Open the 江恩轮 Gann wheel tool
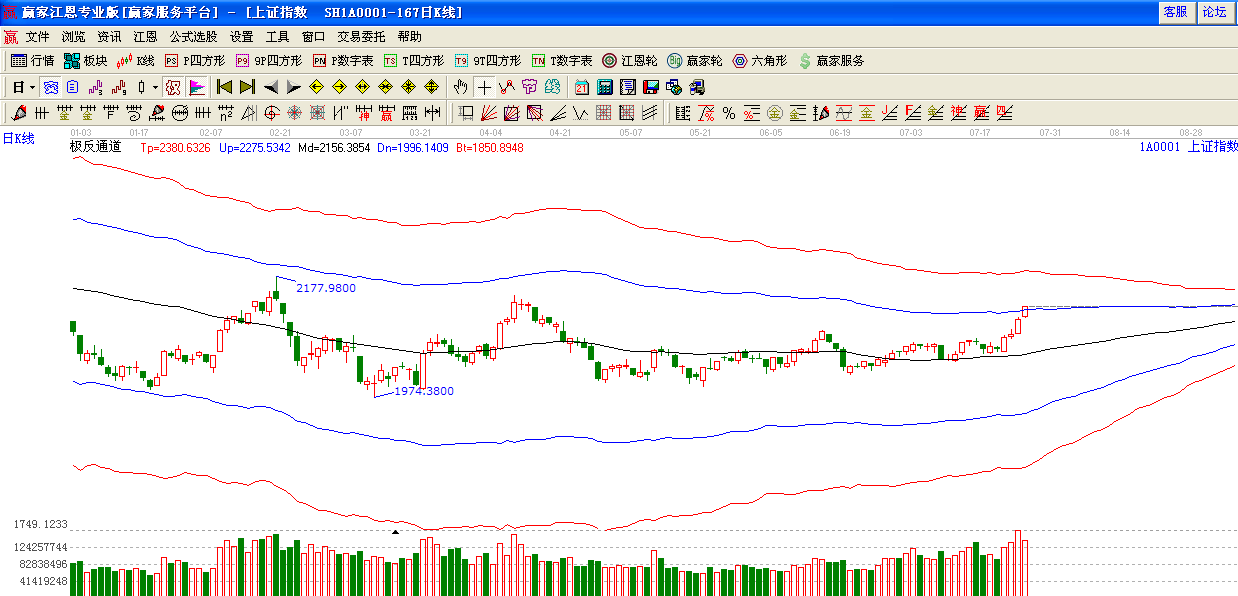The height and width of the screenshot is (596, 1238). (630, 61)
